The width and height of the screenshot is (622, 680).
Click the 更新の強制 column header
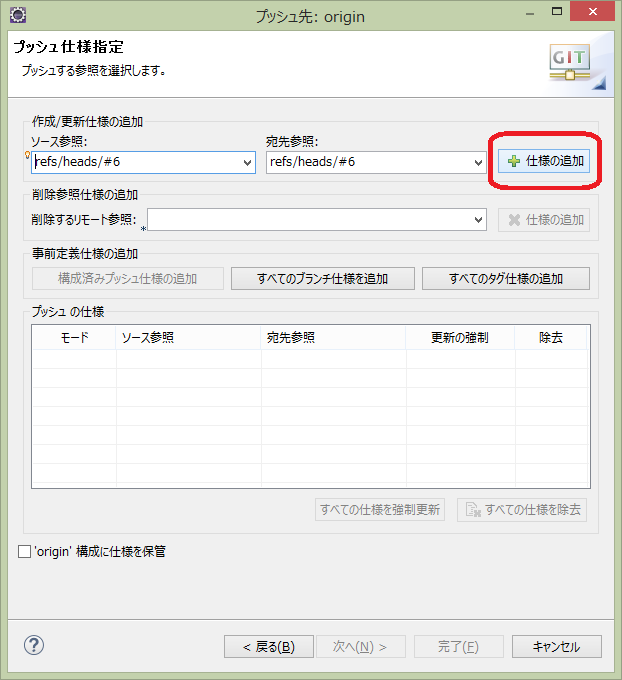(x=460, y=337)
